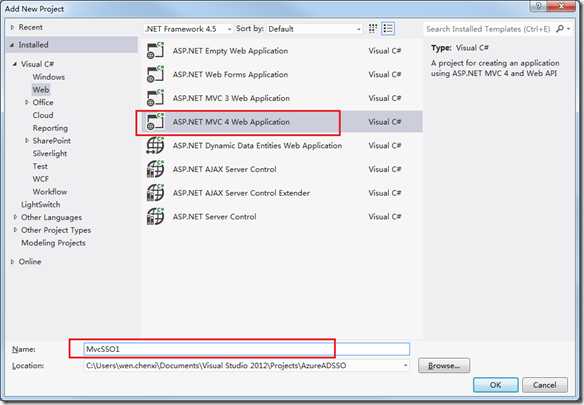584x405 pixels.
Task: Expand the Online node
Action: (12, 262)
